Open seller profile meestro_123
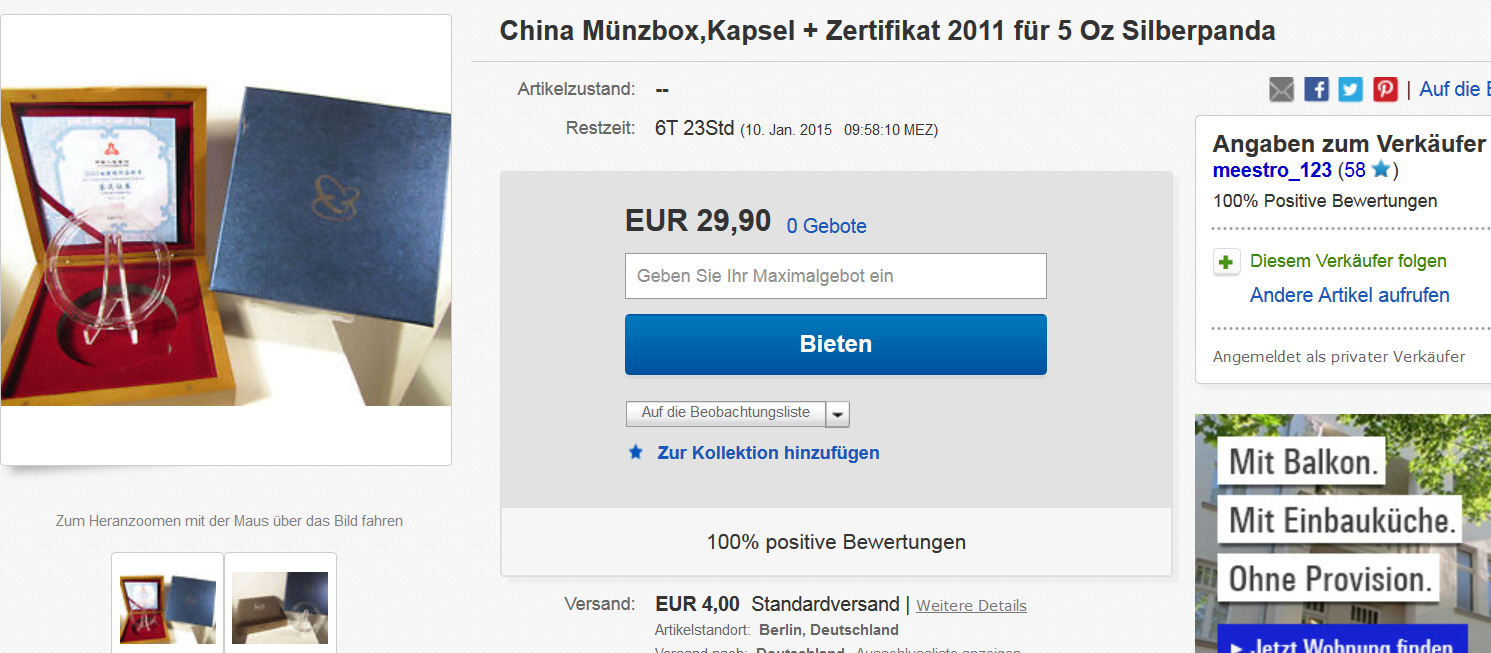 coord(1272,170)
